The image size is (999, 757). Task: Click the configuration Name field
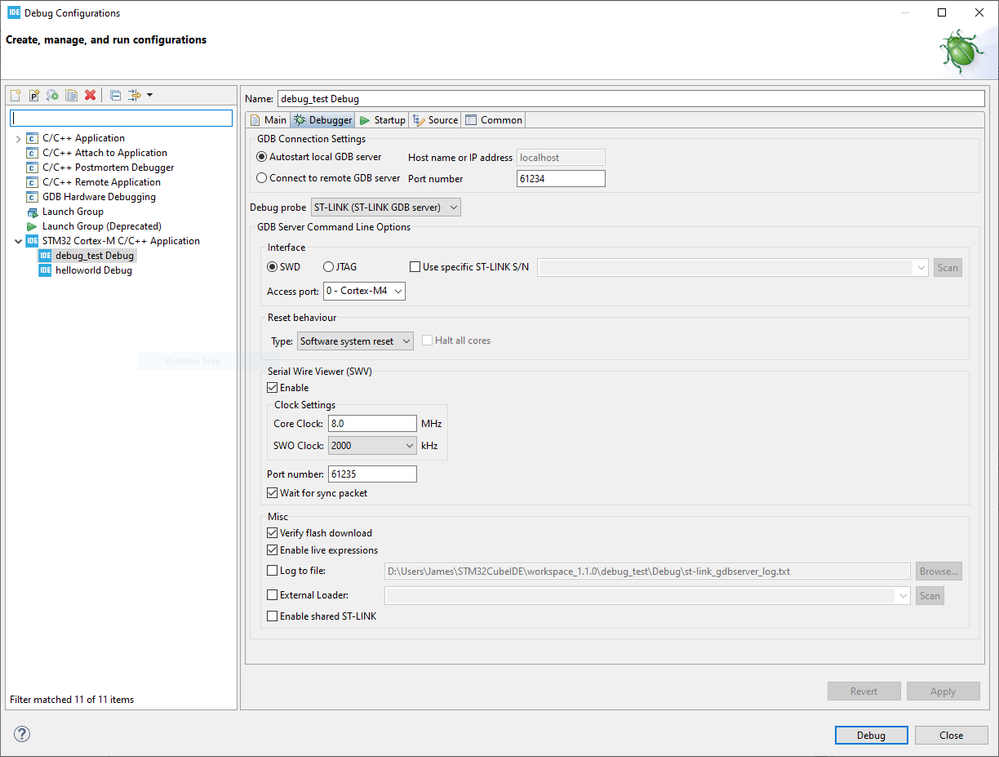(x=631, y=99)
